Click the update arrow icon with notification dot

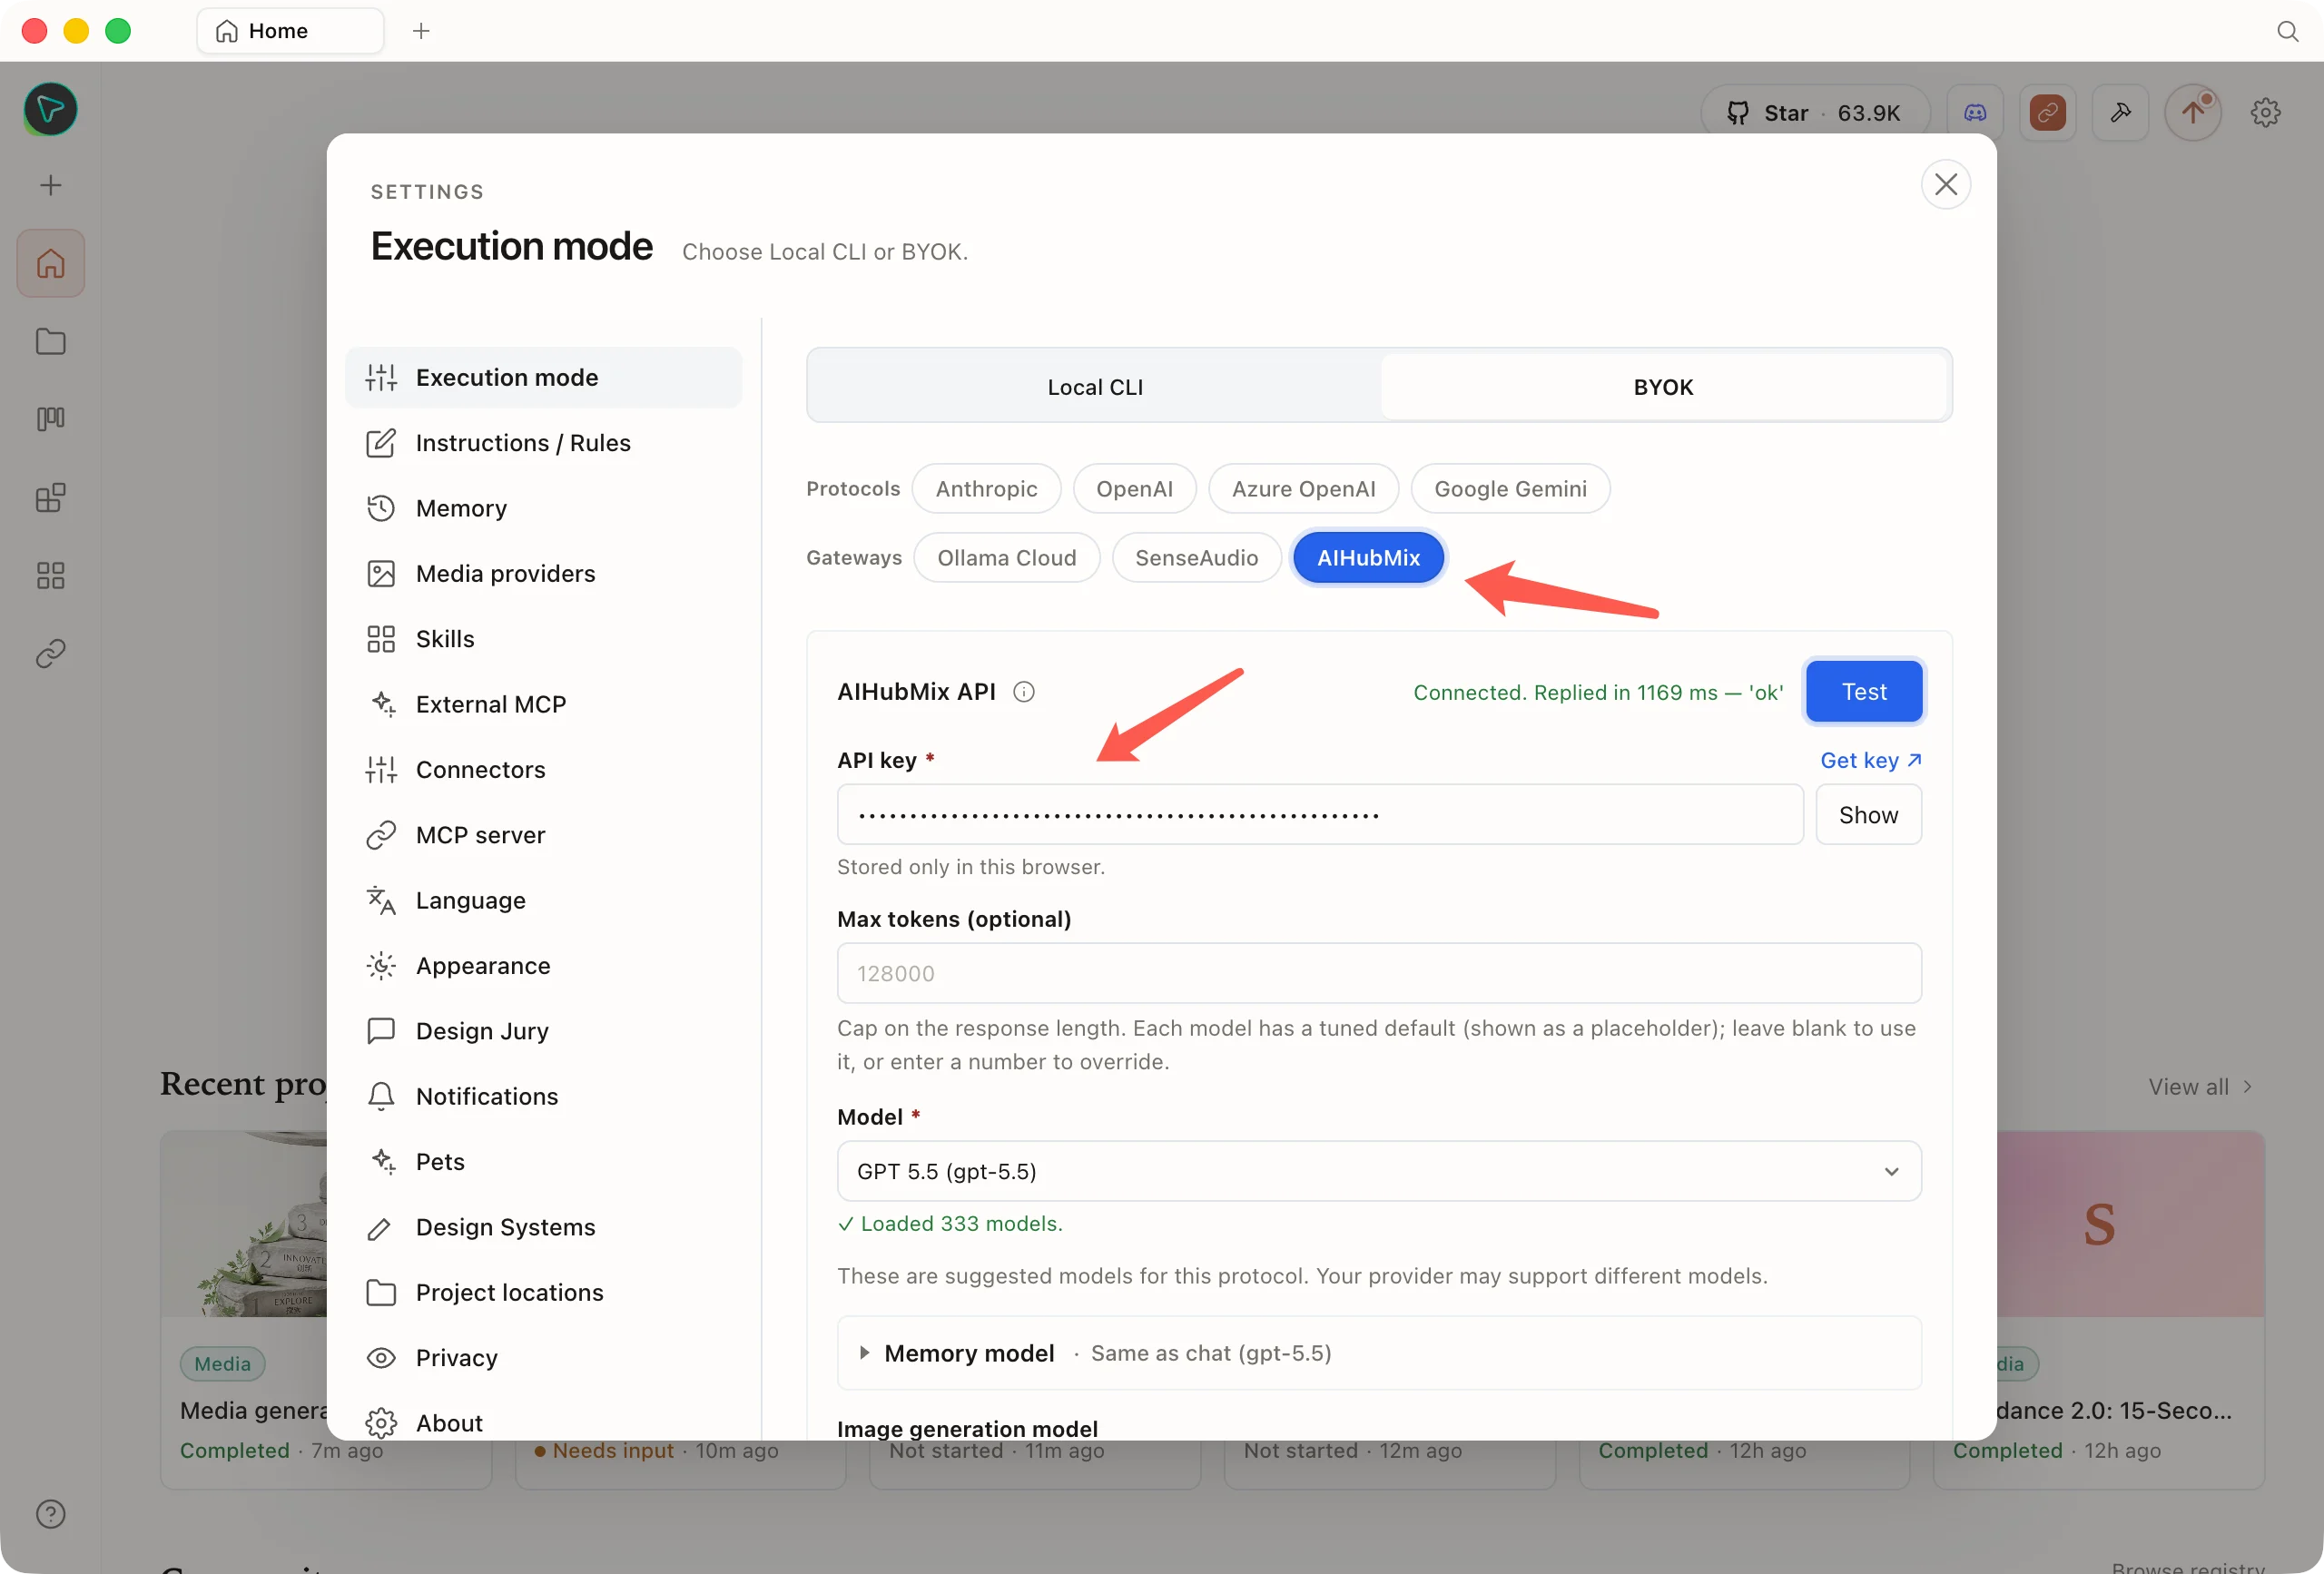[x=2193, y=112]
